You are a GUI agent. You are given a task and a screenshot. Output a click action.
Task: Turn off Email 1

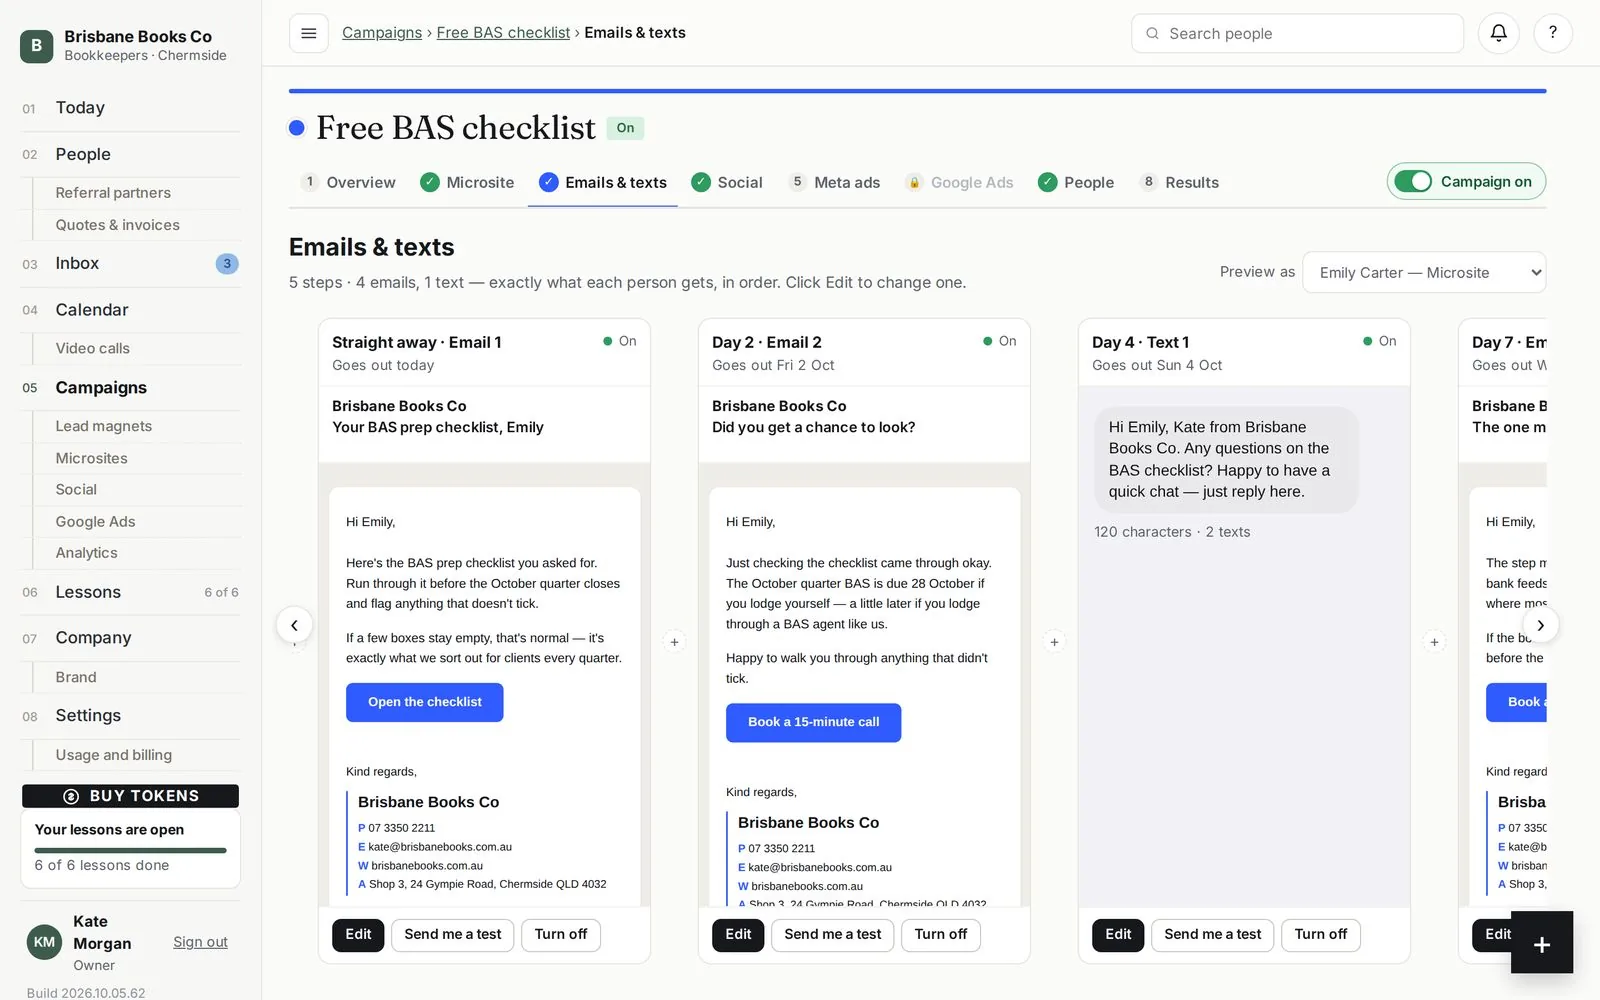click(x=561, y=934)
